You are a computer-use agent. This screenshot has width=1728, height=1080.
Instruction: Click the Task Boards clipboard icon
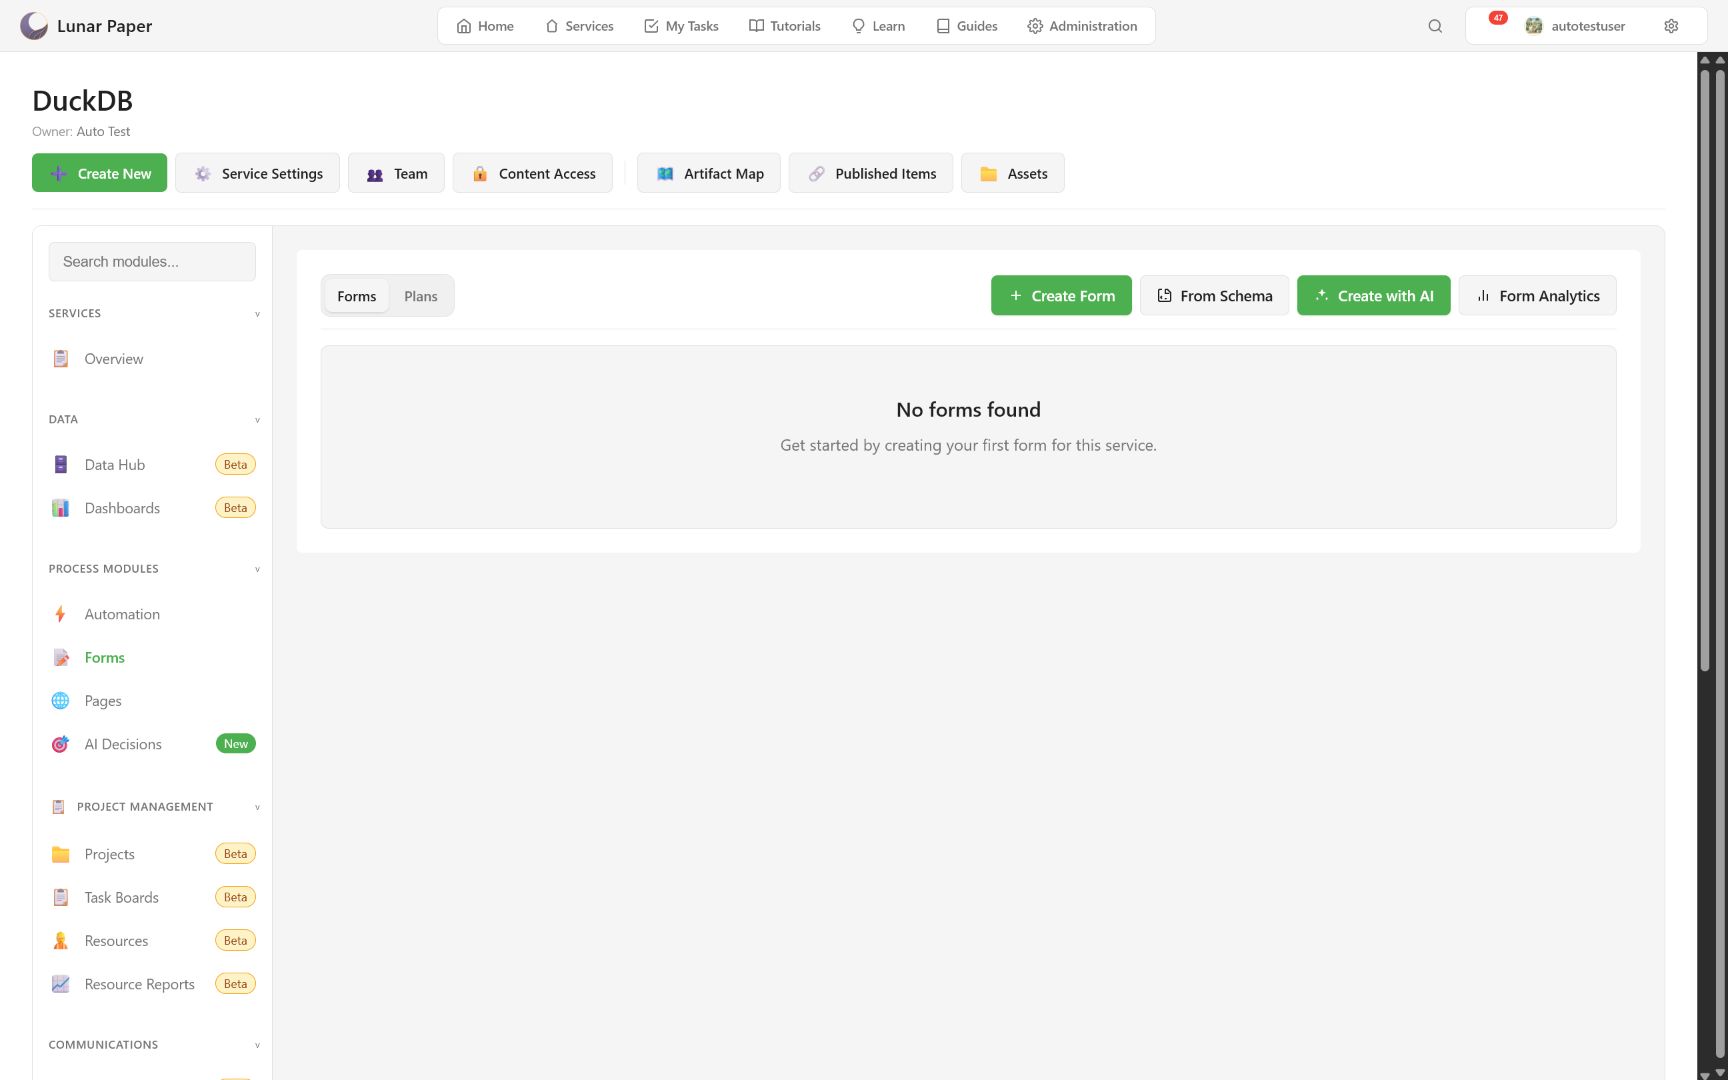click(x=61, y=898)
